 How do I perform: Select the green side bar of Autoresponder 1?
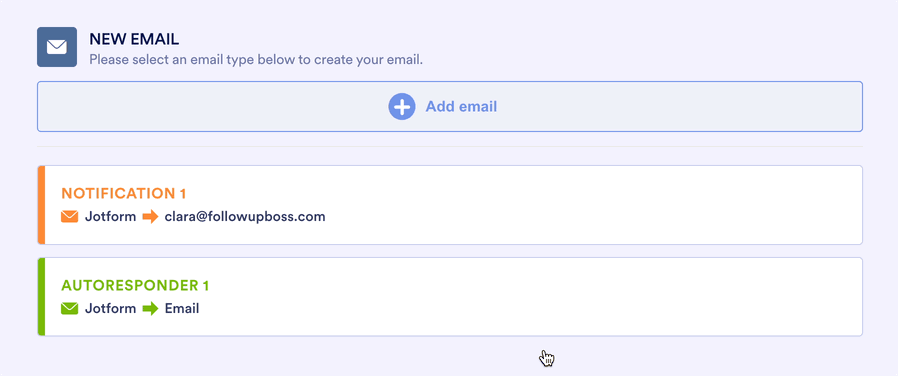(x=41, y=296)
